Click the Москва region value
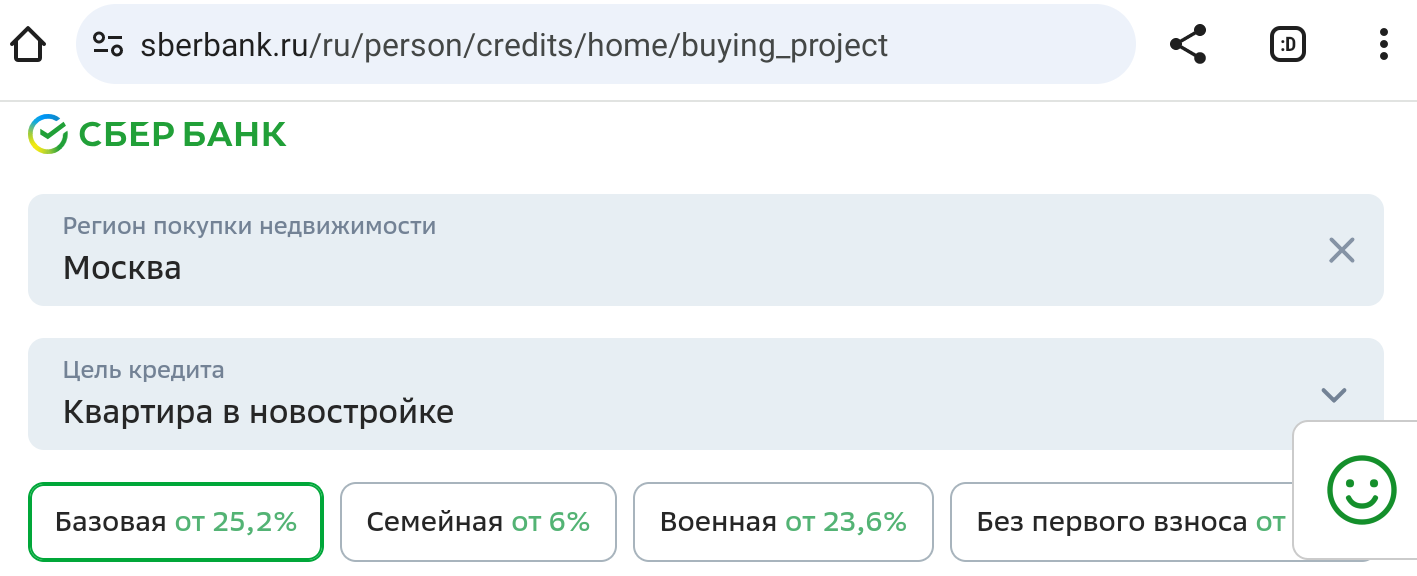This screenshot has width=1417, height=576. coord(122,268)
